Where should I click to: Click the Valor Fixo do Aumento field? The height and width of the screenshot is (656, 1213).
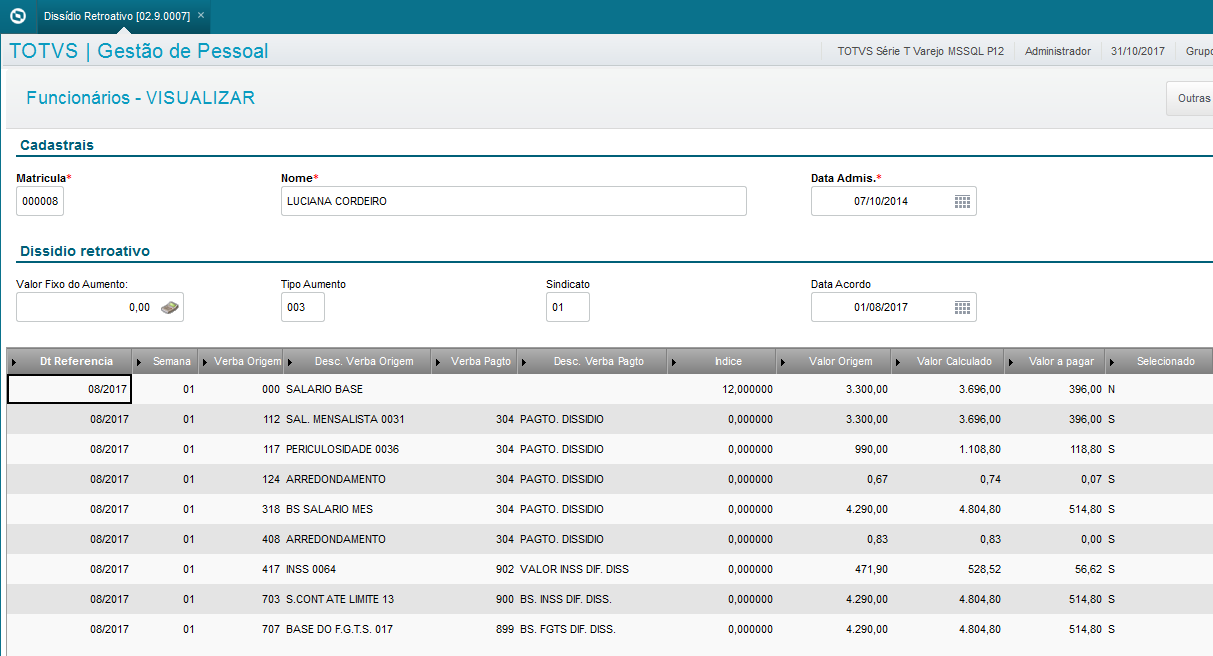(100, 307)
